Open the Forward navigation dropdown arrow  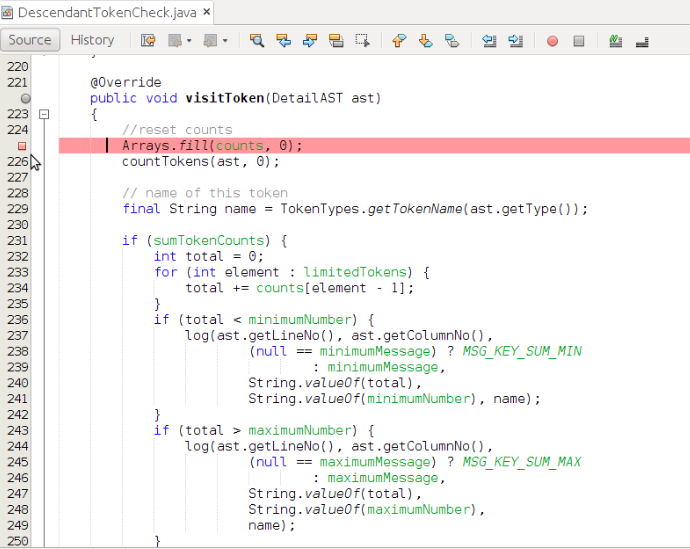[x=225, y=41]
